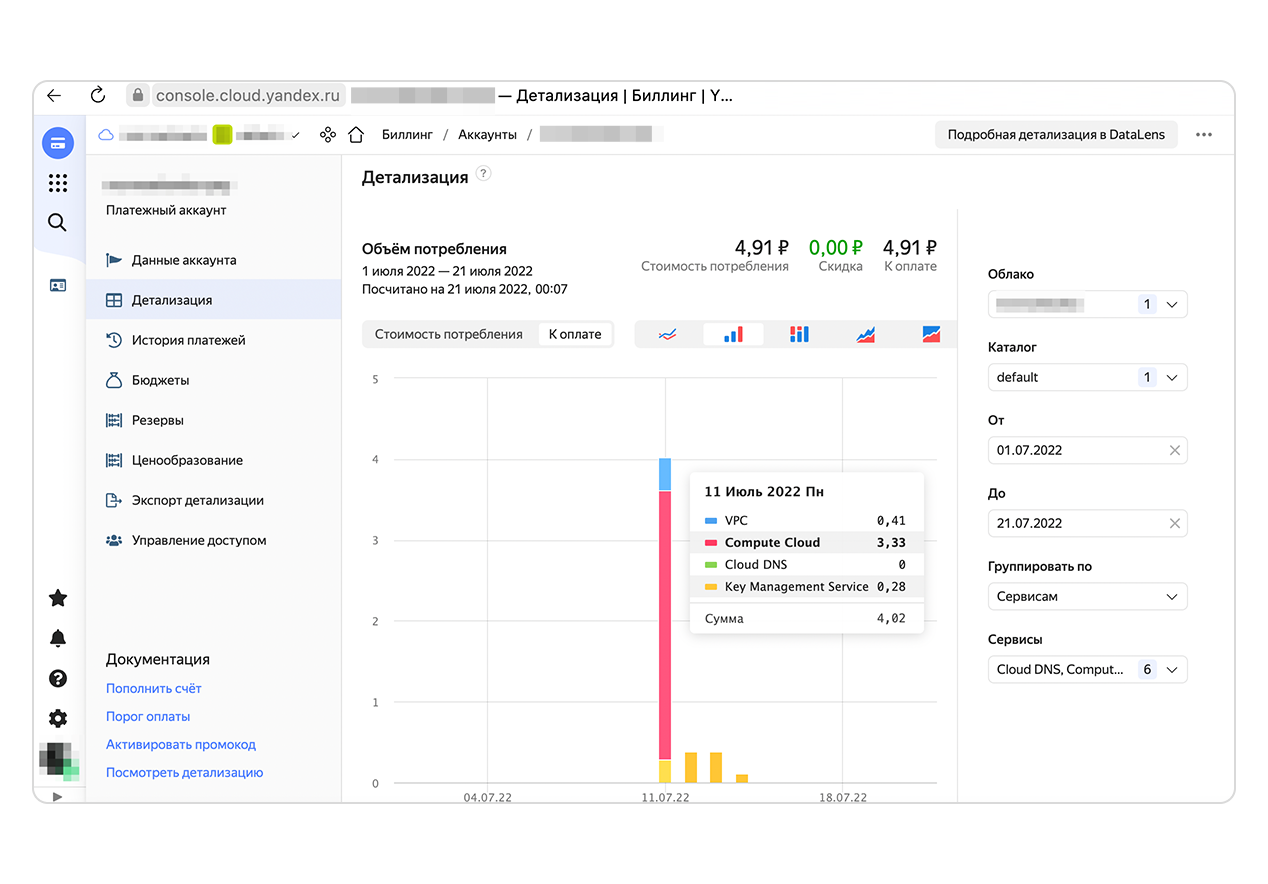
Task: Click the ID card icon in the left rail
Action: click(58, 286)
